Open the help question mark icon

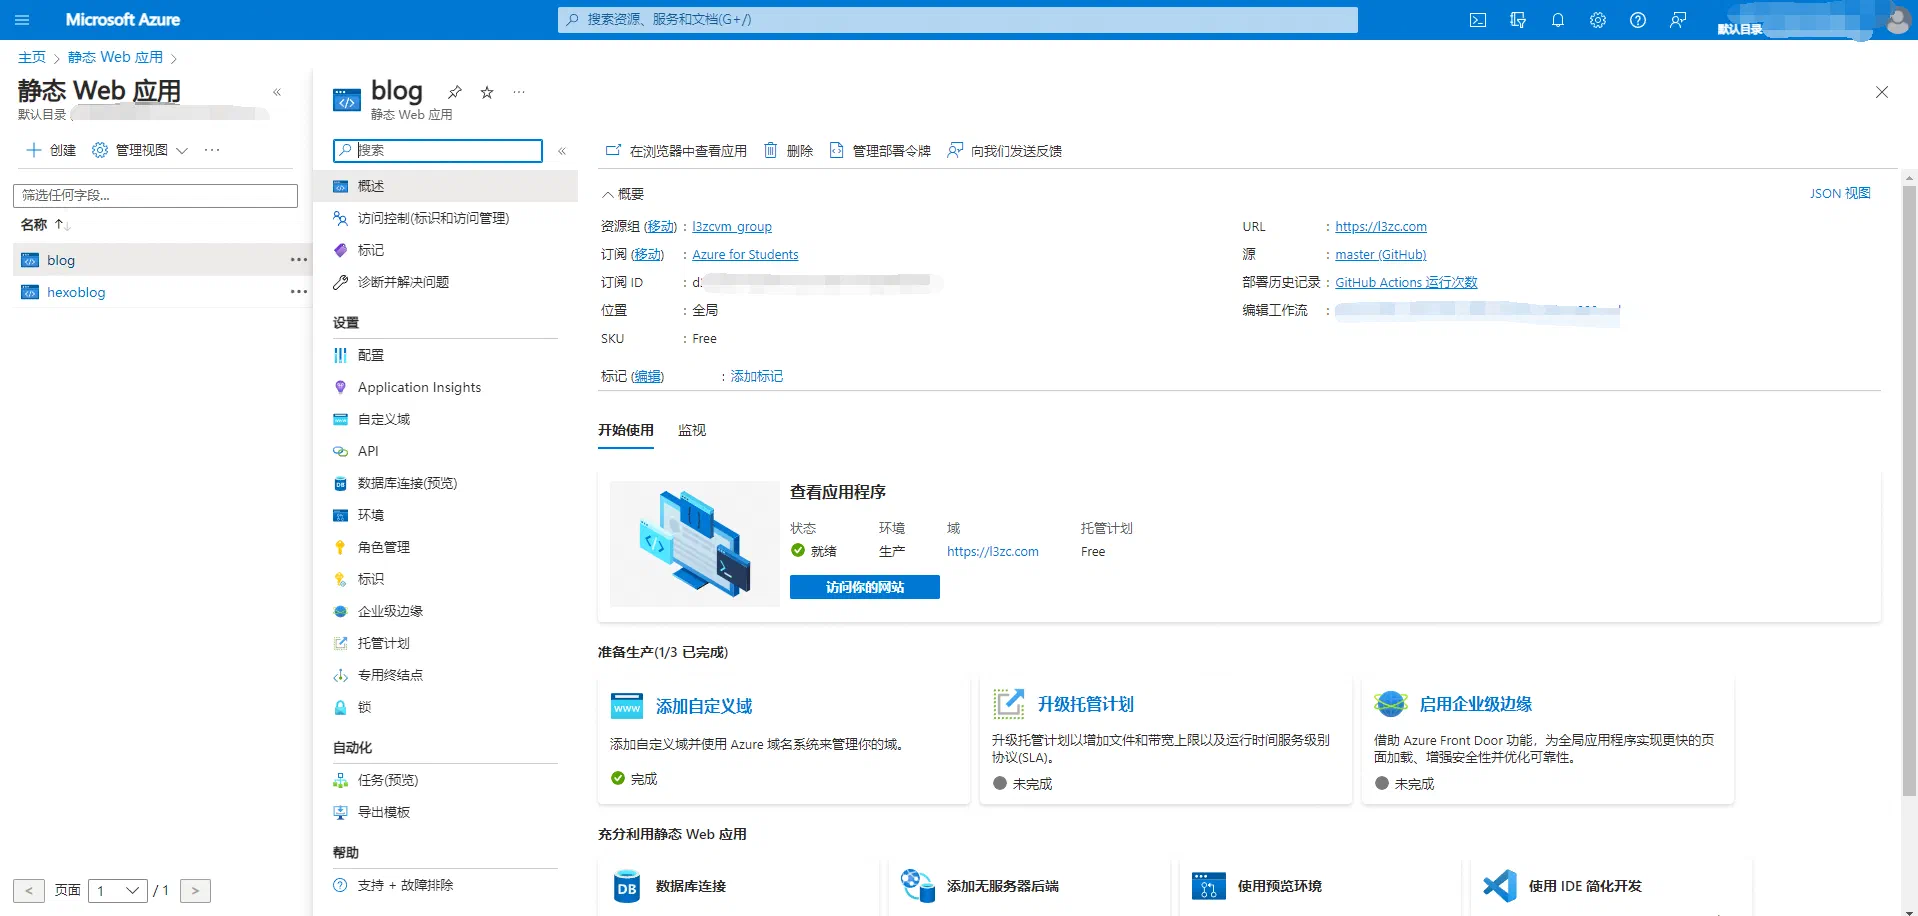pyautogui.click(x=1637, y=20)
